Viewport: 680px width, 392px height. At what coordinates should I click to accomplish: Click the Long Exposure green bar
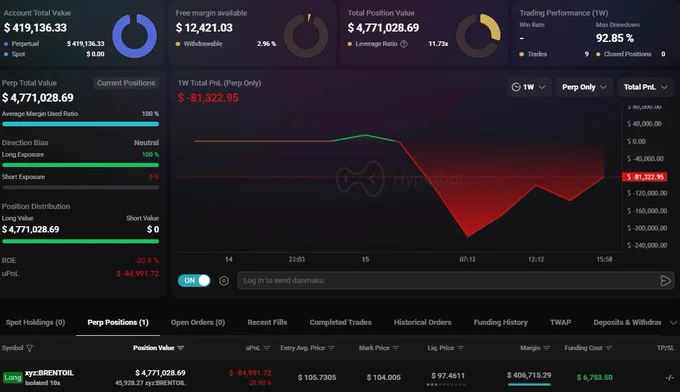[x=80, y=165]
